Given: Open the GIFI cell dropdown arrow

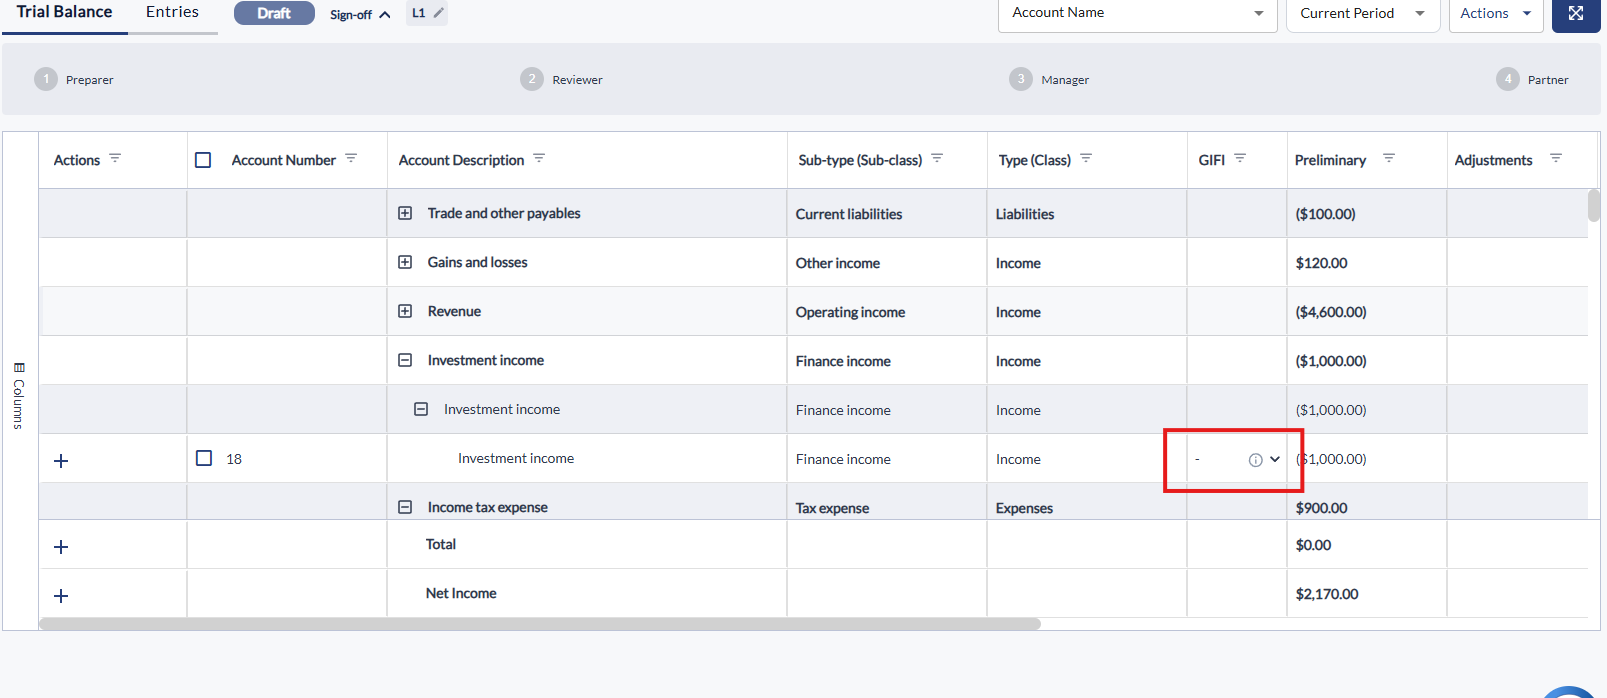Looking at the screenshot, I should [1275, 459].
